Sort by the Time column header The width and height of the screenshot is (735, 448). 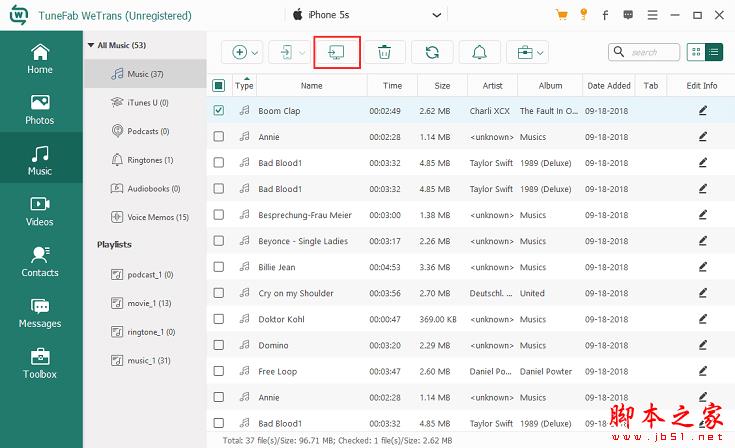point(392,85)
